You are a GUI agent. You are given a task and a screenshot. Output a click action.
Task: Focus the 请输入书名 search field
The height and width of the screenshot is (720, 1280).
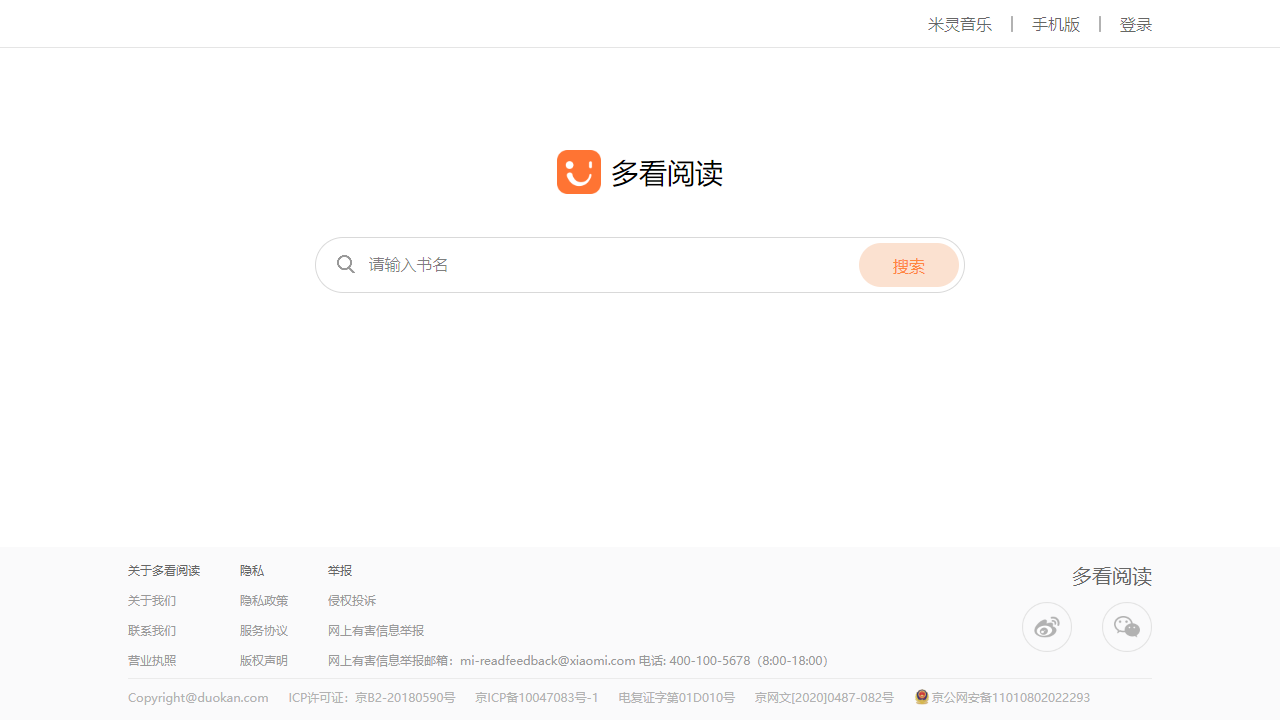tap(610, 265)
